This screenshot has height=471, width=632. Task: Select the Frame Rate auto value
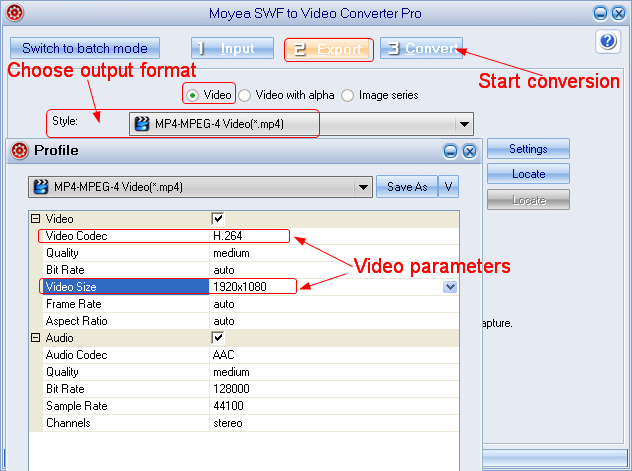pyautogui.click(x=224, y=304)
